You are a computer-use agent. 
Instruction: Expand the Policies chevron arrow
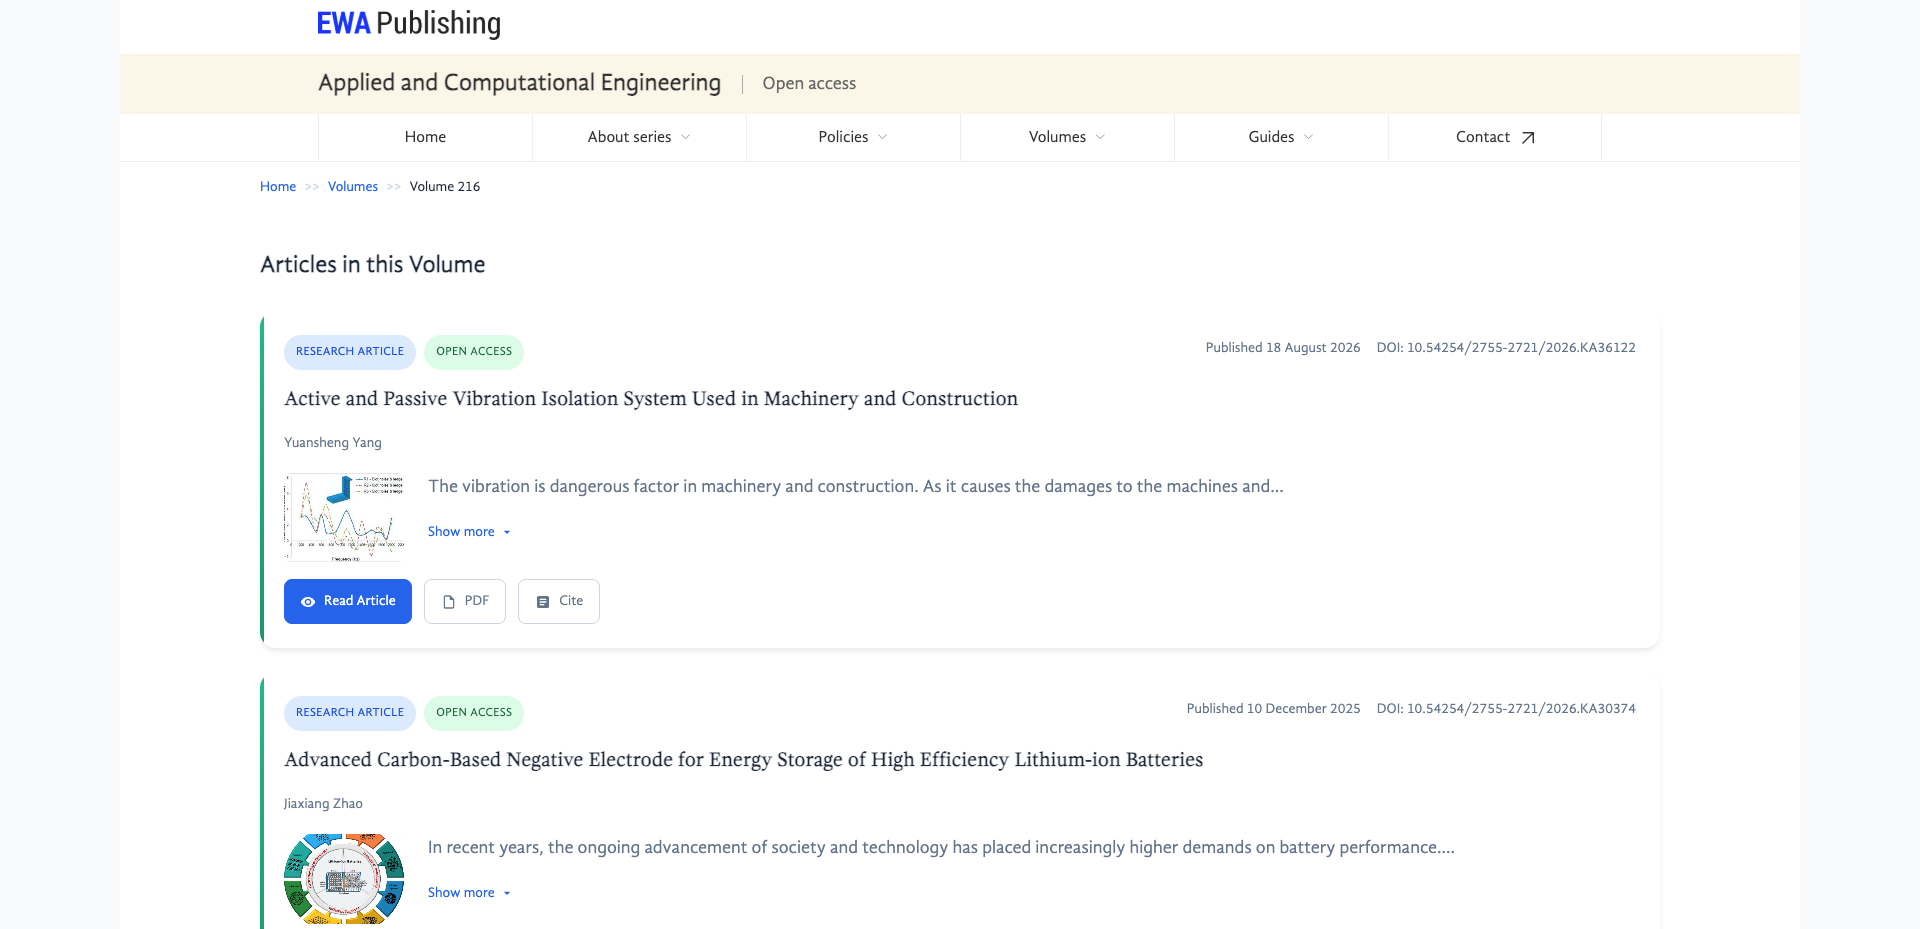click(882, 137)
